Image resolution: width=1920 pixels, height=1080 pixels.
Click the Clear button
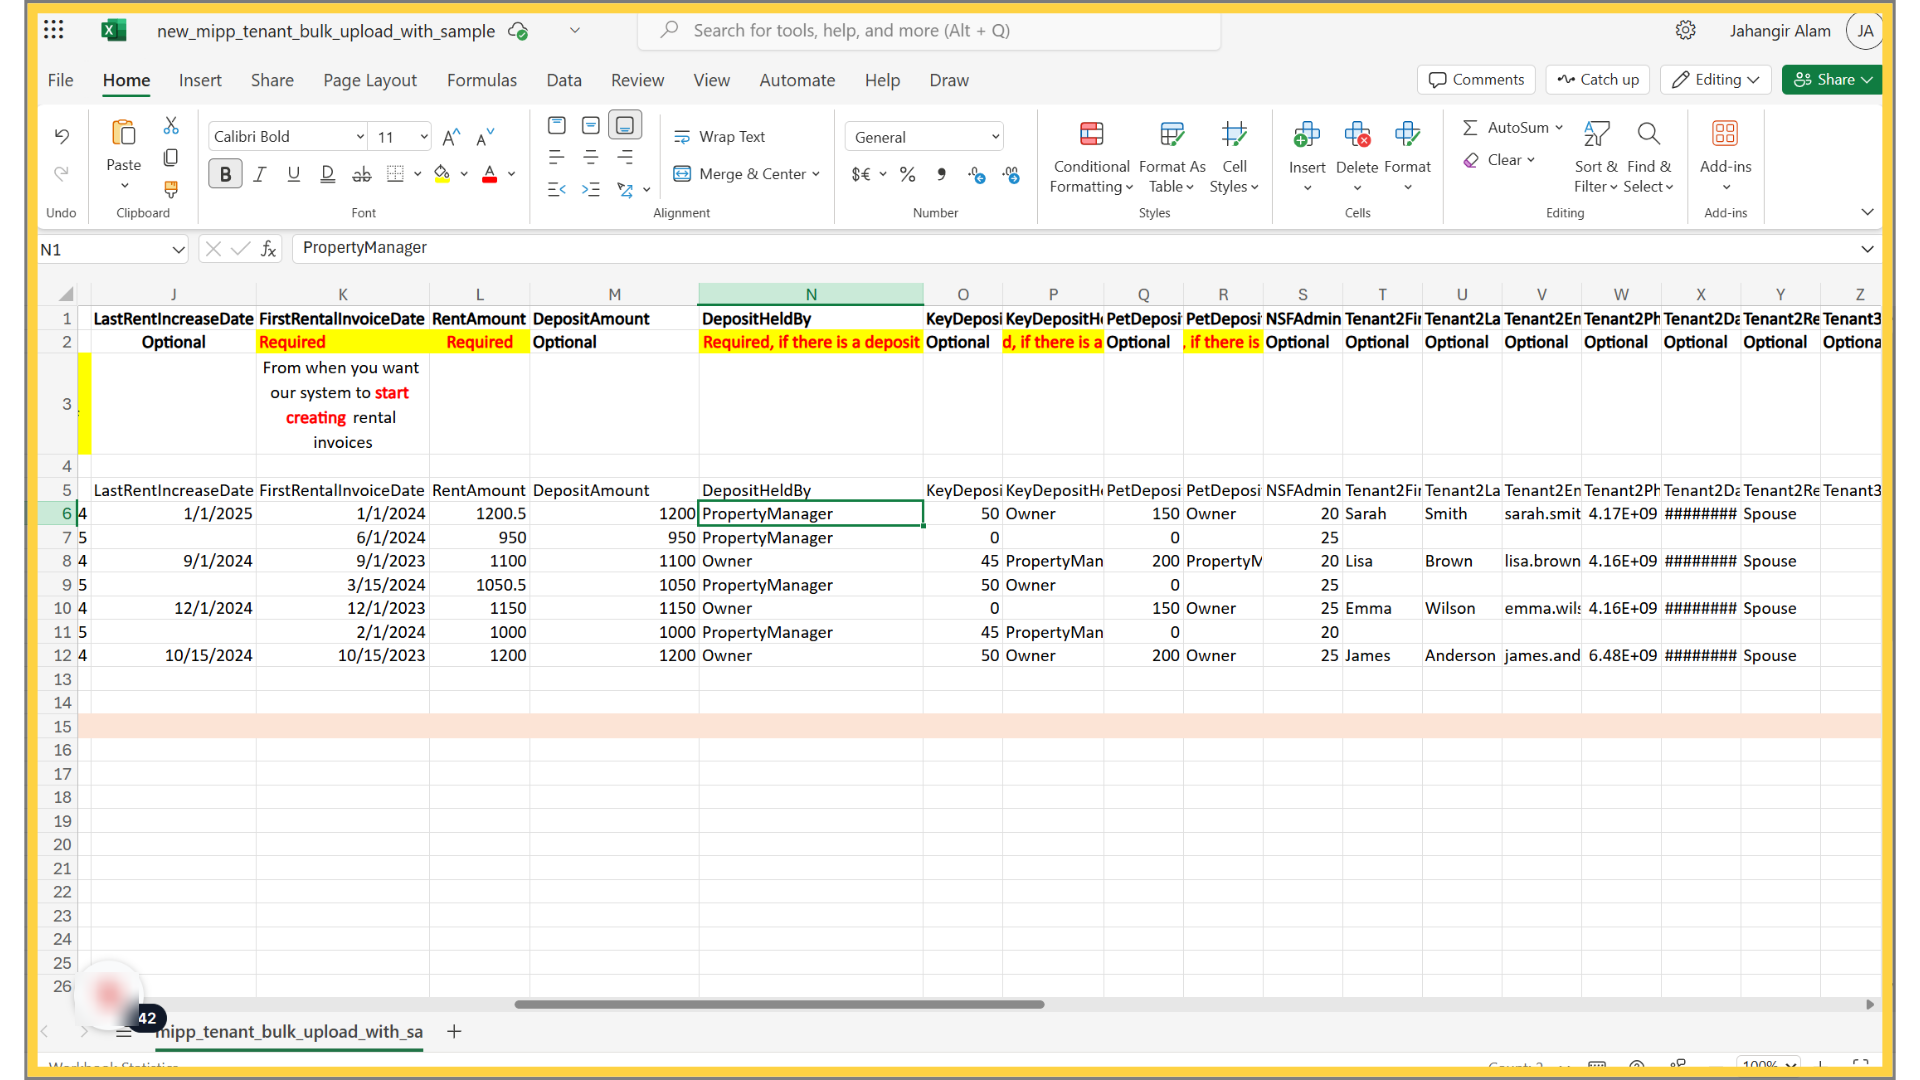tap(1498, 160)
